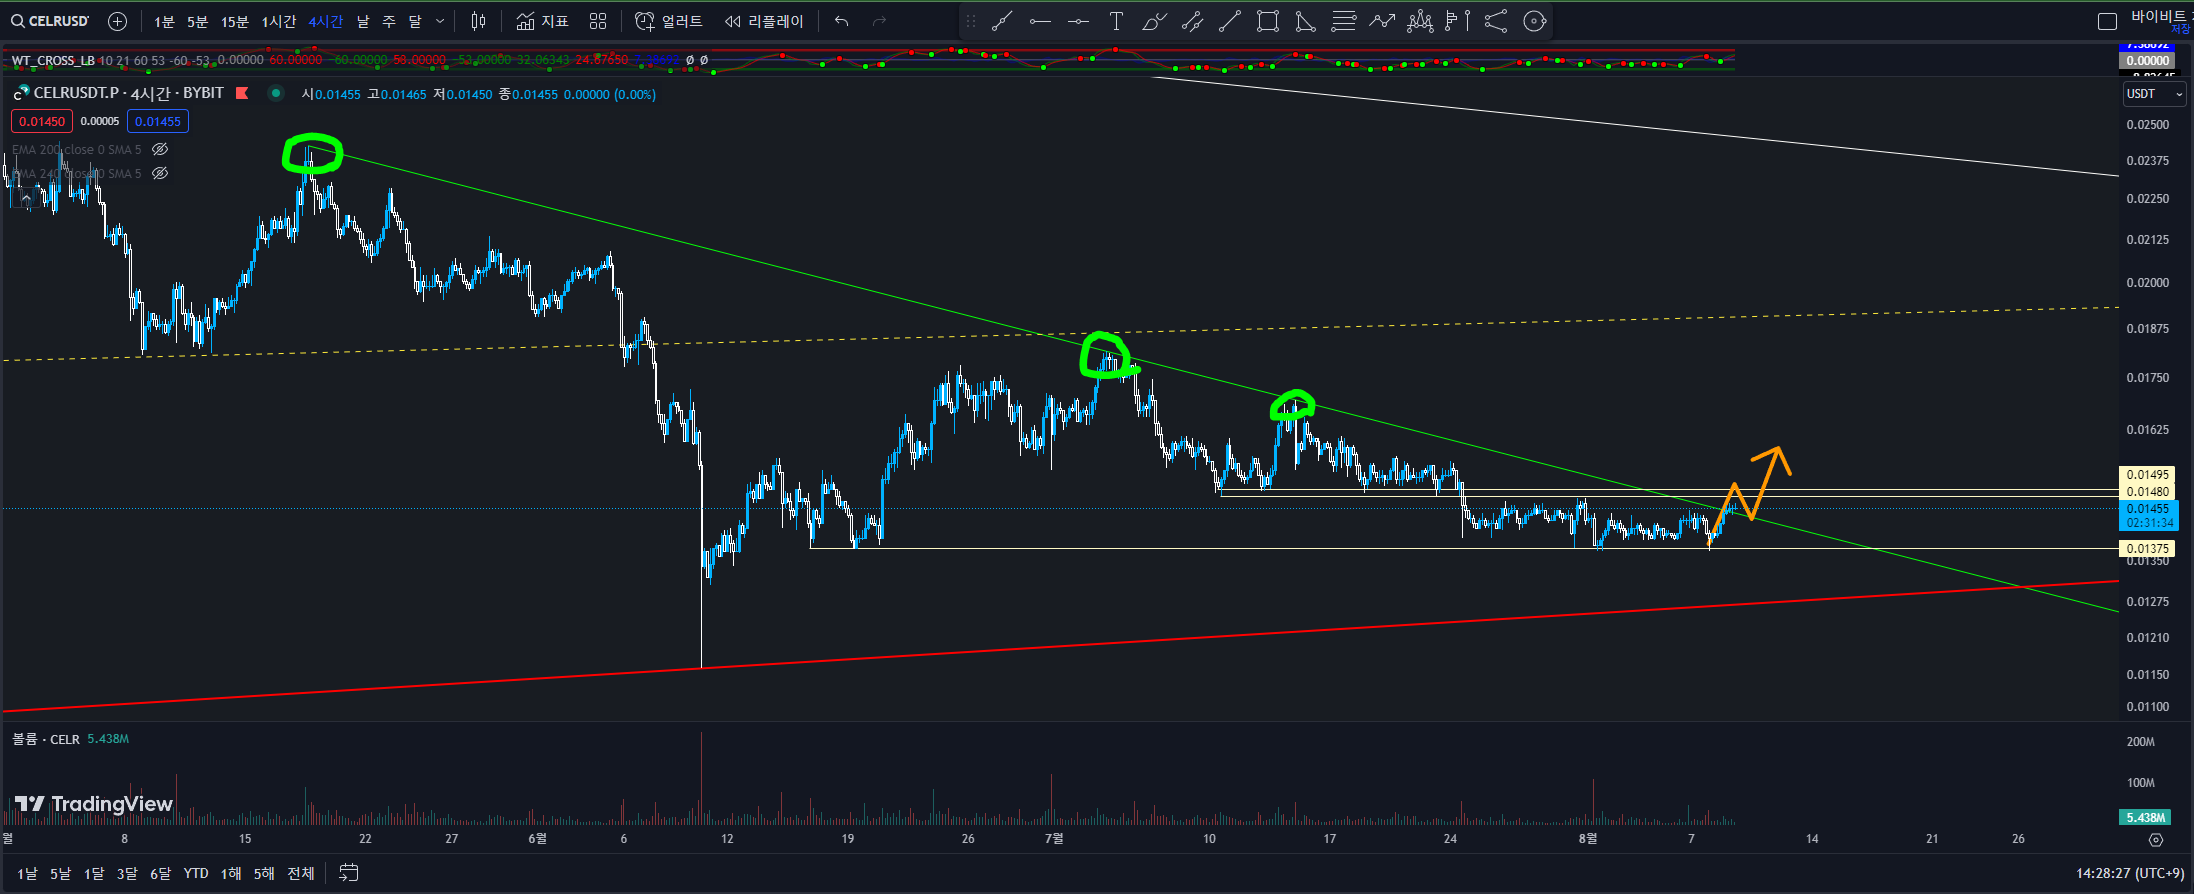Image resolution: width=2194 pixels, height=894 pixels.
Task: Open the indicator templates grid icon
Action: 598,21
